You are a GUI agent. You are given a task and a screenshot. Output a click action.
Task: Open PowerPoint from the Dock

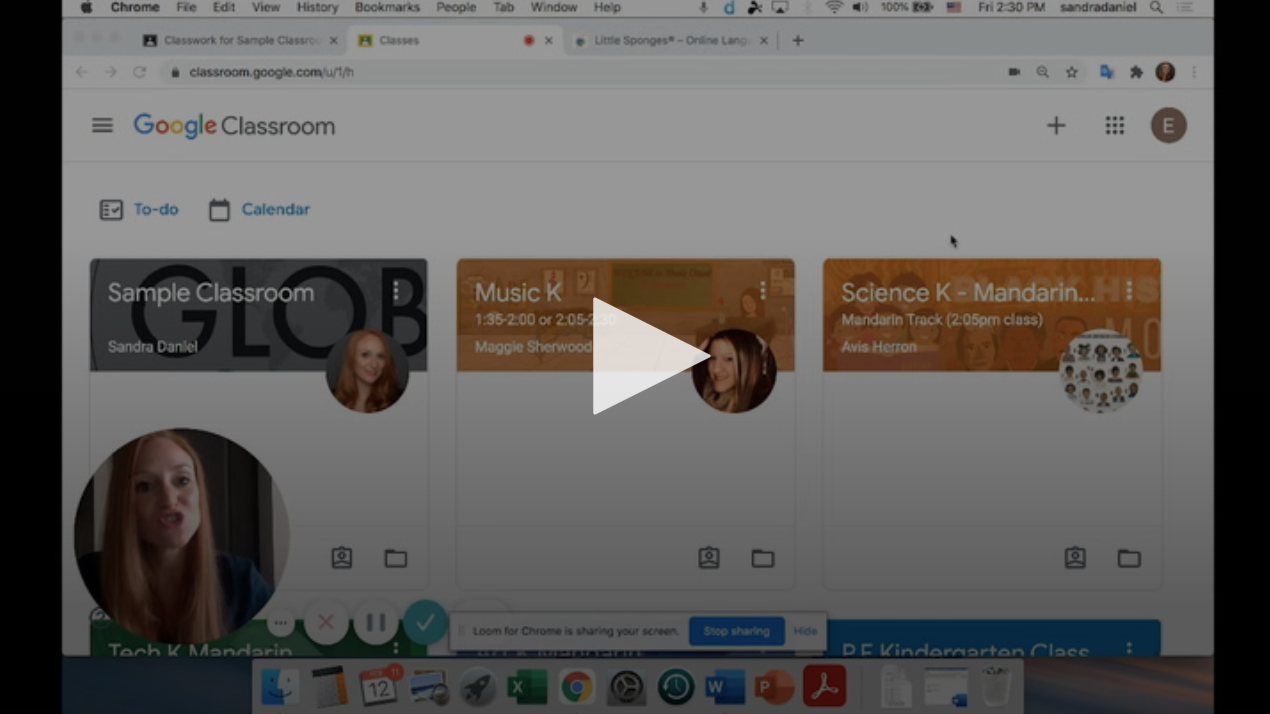pyautogui.click(x=775, y=687)
